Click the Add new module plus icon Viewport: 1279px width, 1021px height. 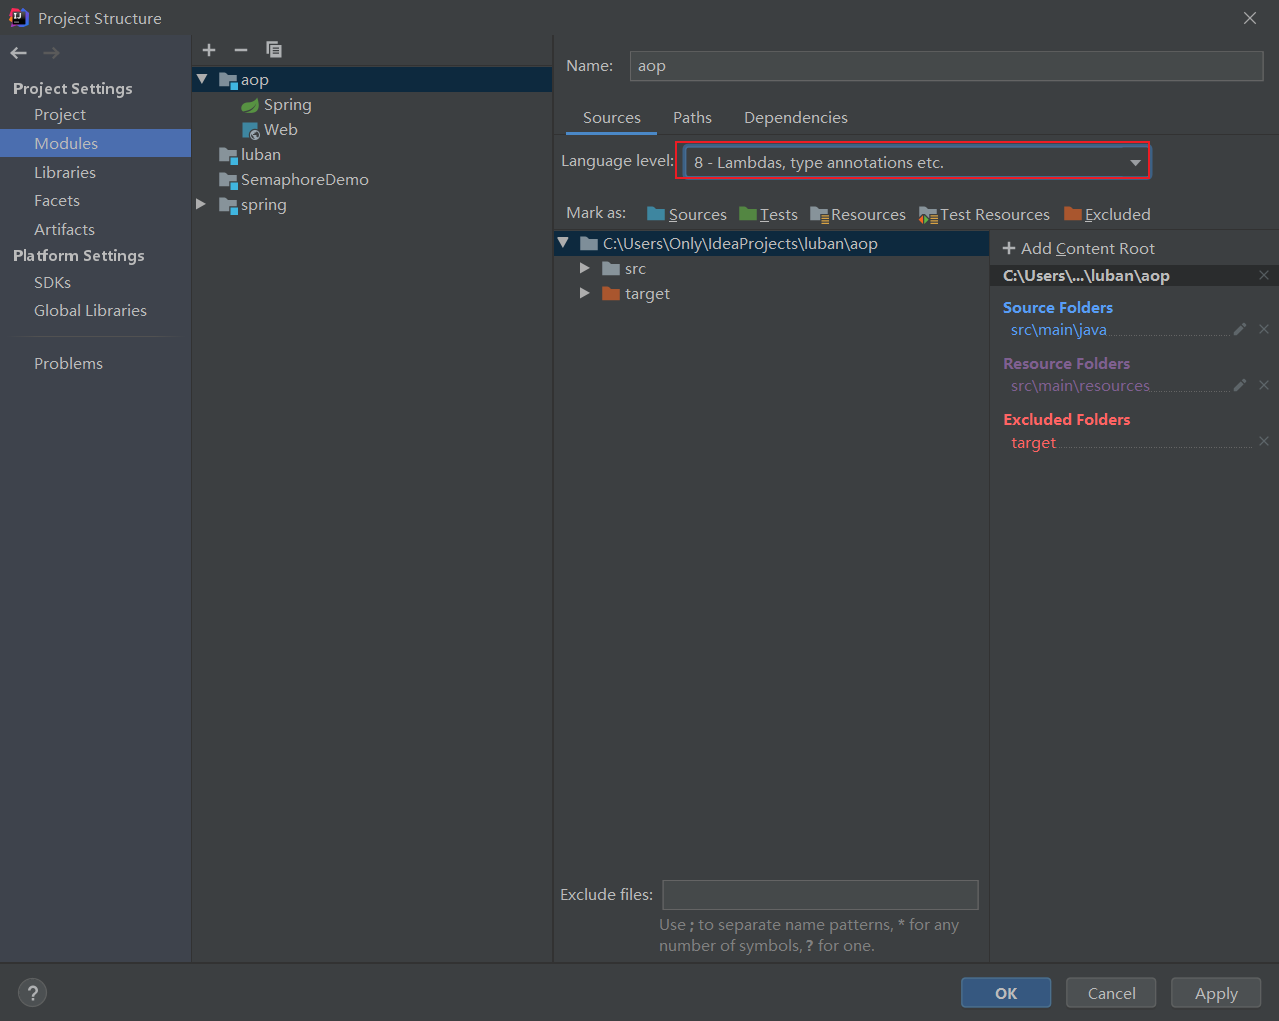tap(209, 50)
